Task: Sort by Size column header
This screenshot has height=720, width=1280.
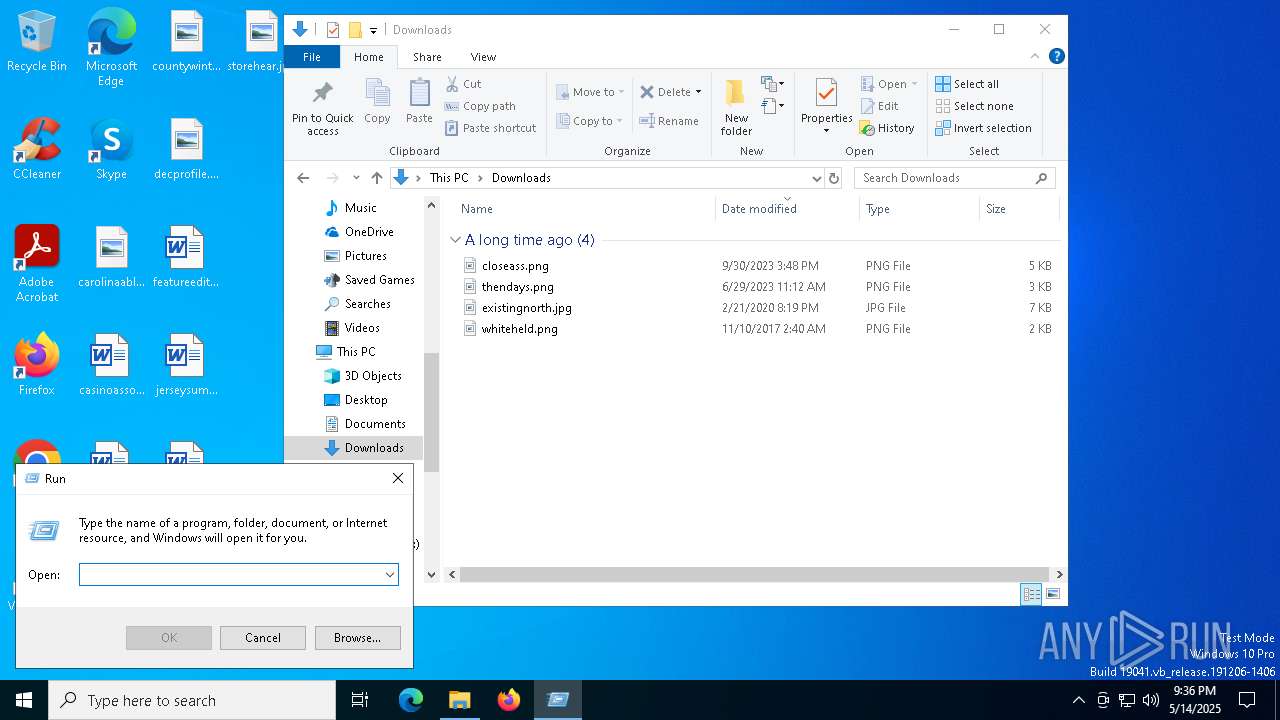Action: pos(1018,209)
